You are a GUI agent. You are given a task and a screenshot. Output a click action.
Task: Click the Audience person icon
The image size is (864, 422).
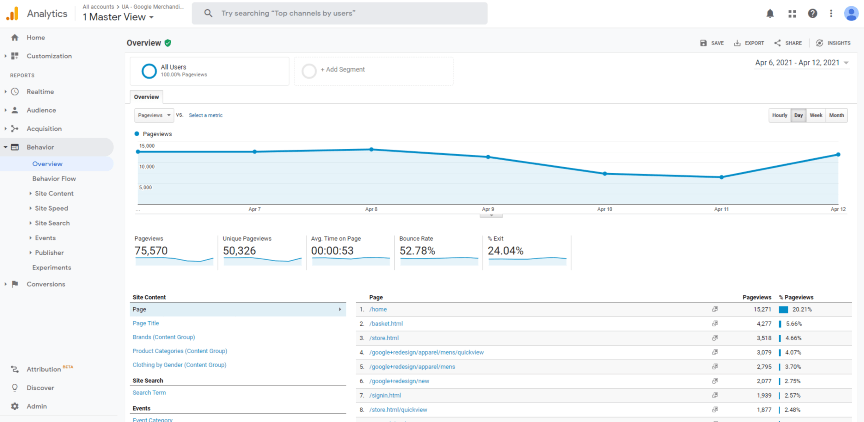pyautogui.click(x=15, y=110)
